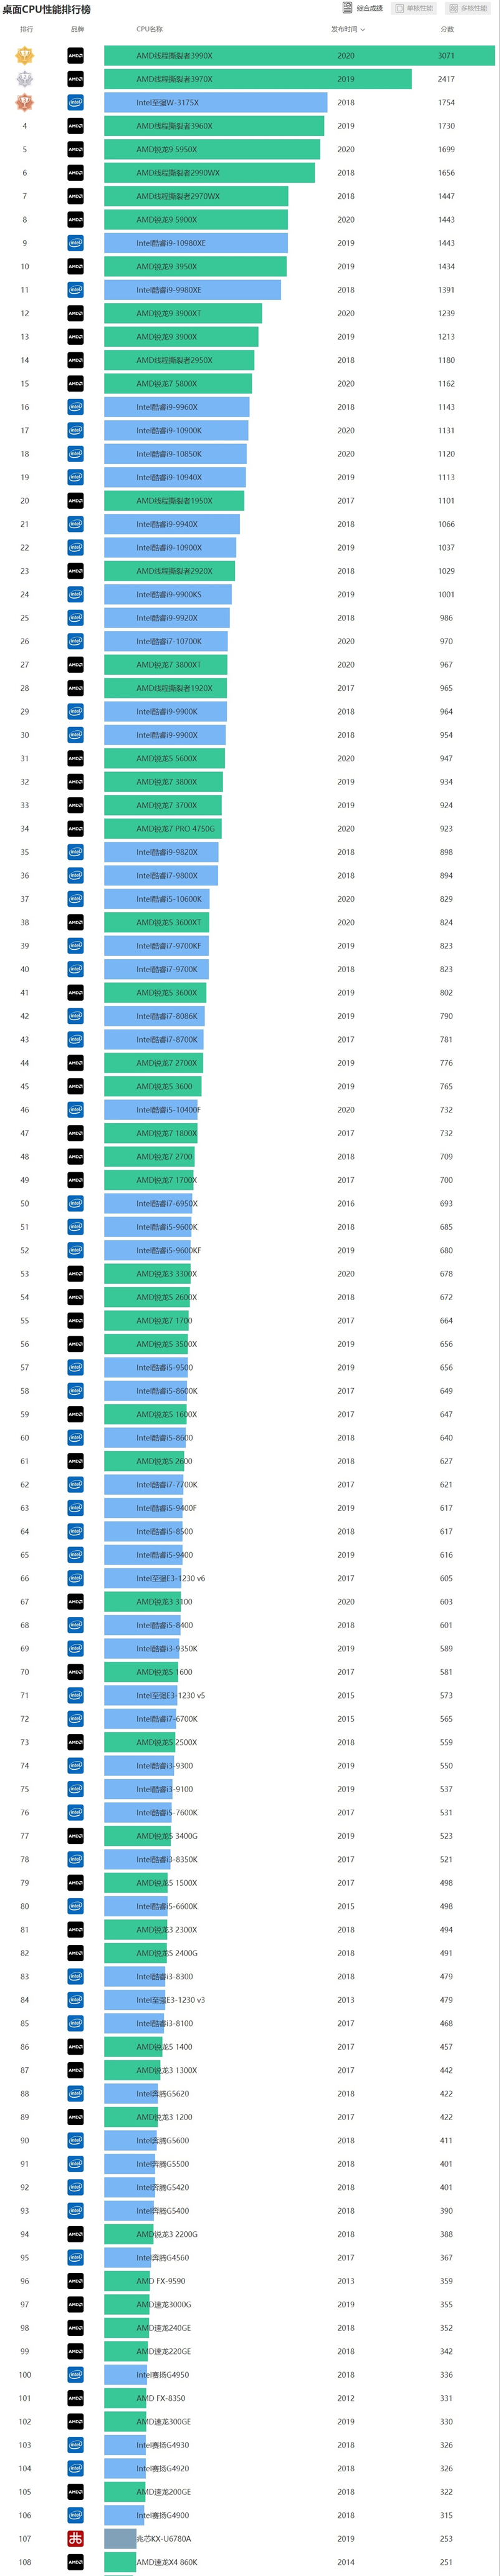501x2576 pixels.
Task: Click the 排行 rank column header
Action: [26, 29]
